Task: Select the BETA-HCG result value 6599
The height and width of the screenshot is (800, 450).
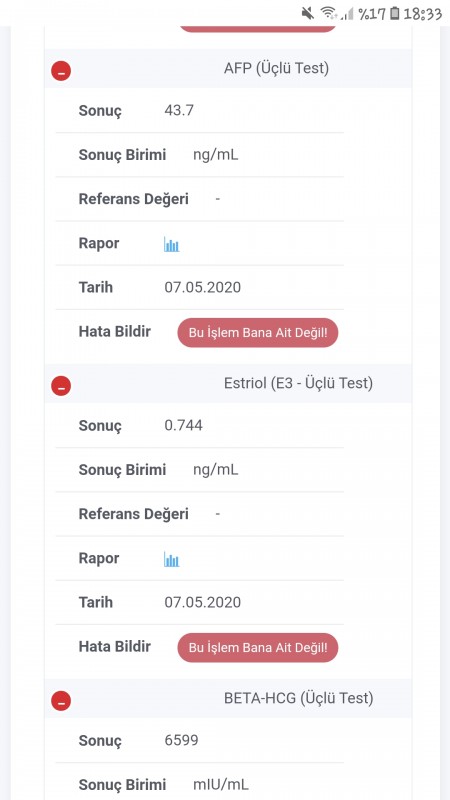Action: pos(181,740)
